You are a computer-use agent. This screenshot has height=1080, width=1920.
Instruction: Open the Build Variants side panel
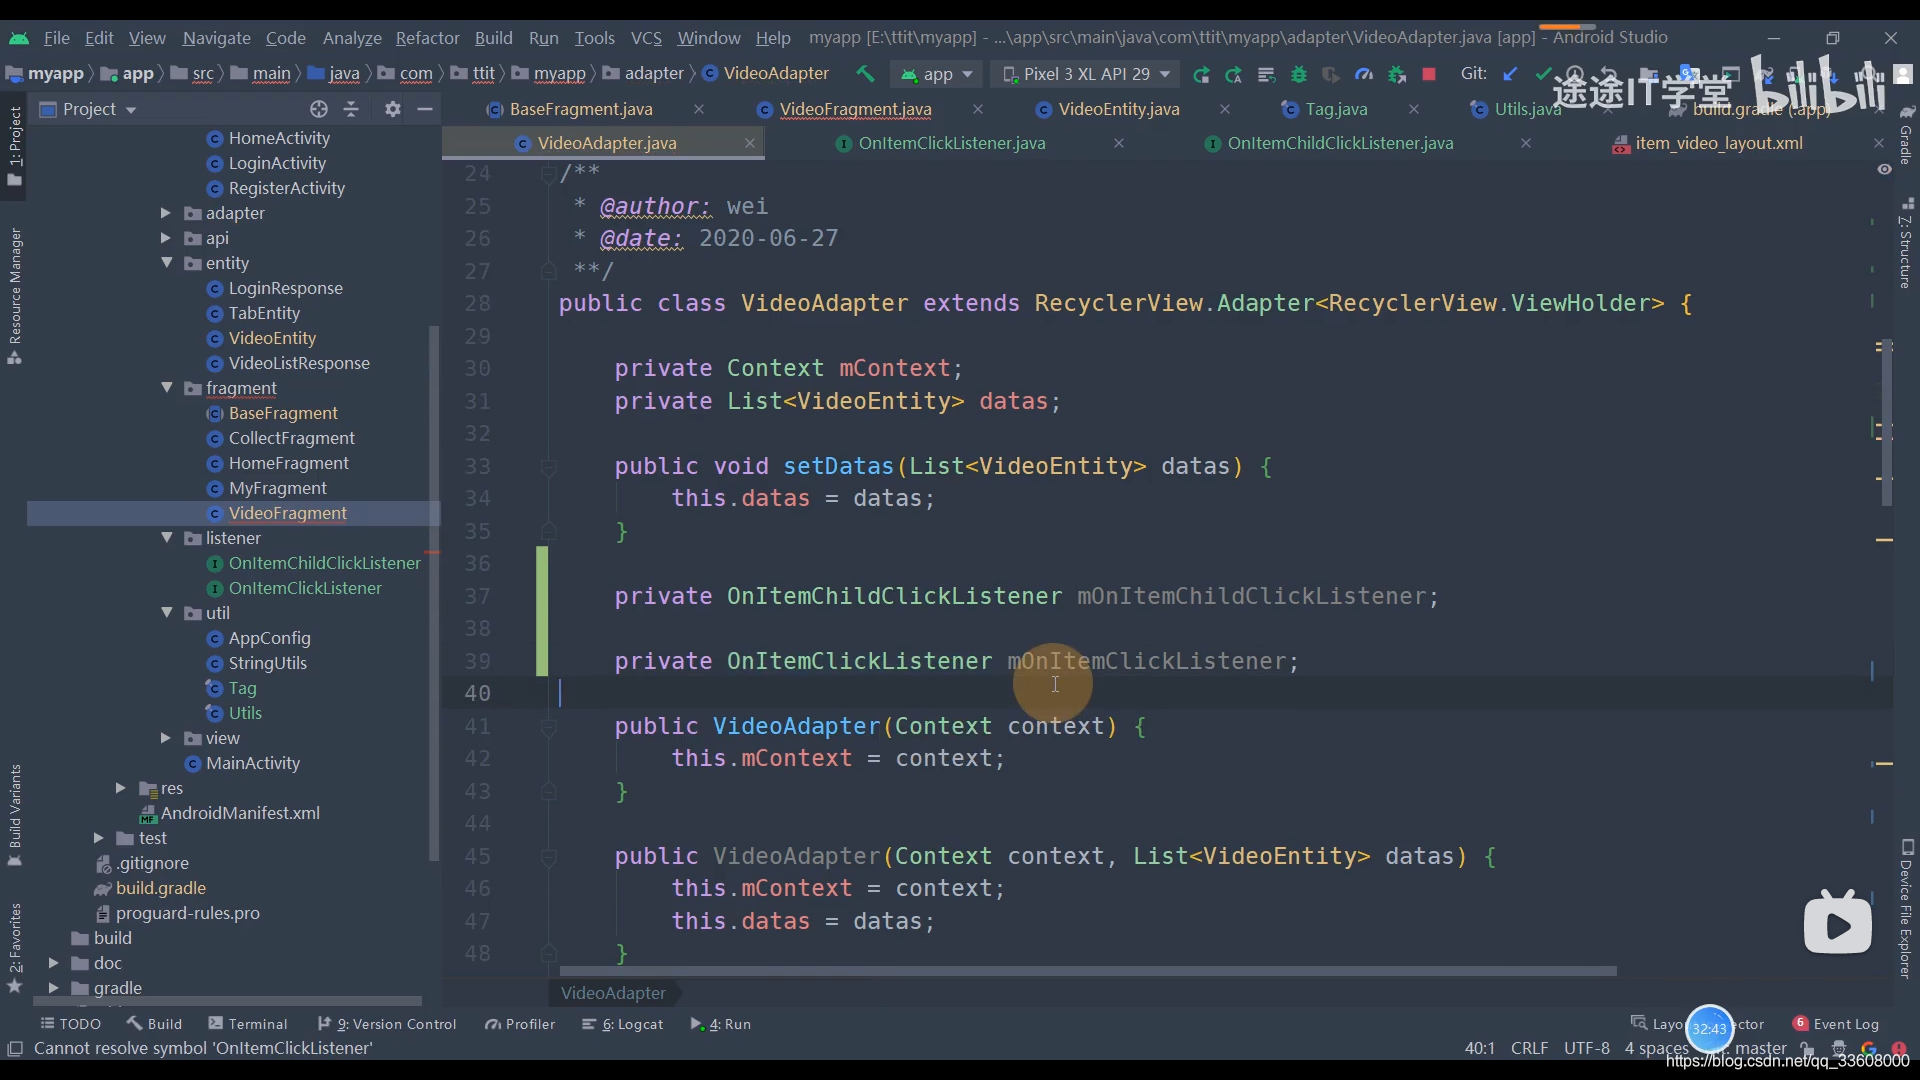pyautogui.click(x=15, y=815)
